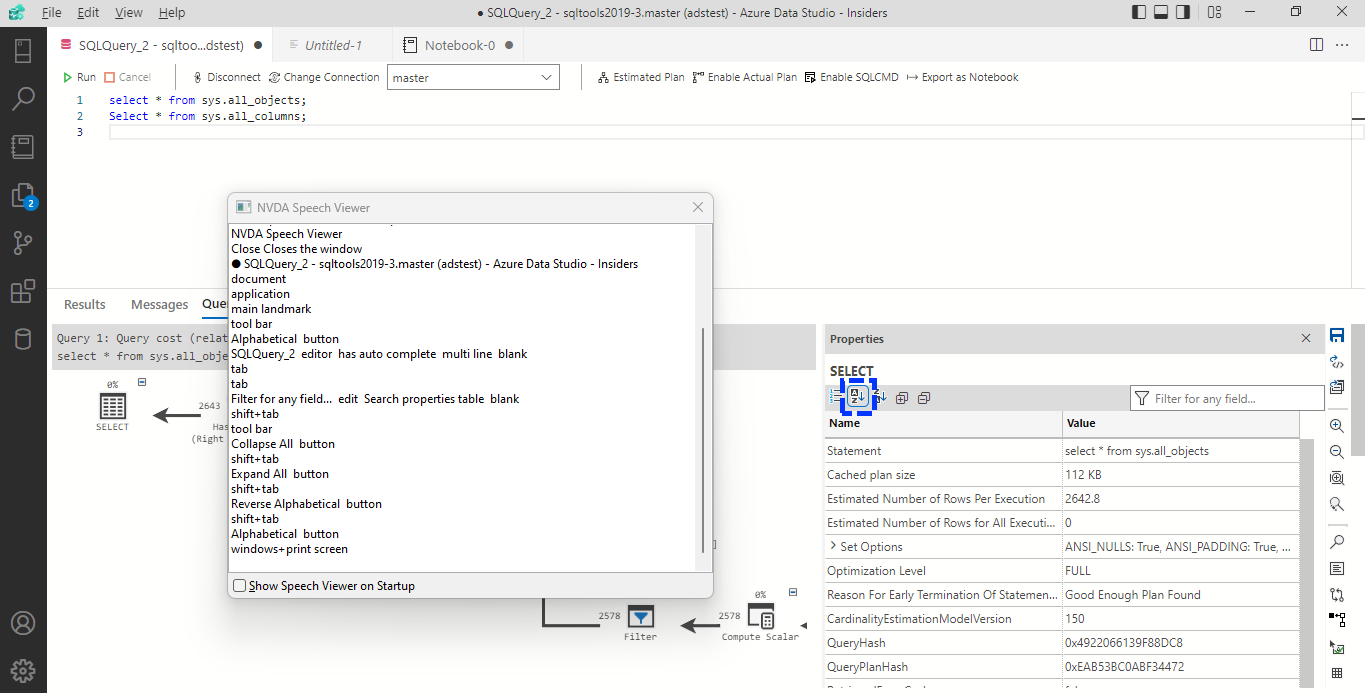1365x693 pixels.
Task: Switch to the Messages tab
Action: pyautogui.click(x=159, y=304)
